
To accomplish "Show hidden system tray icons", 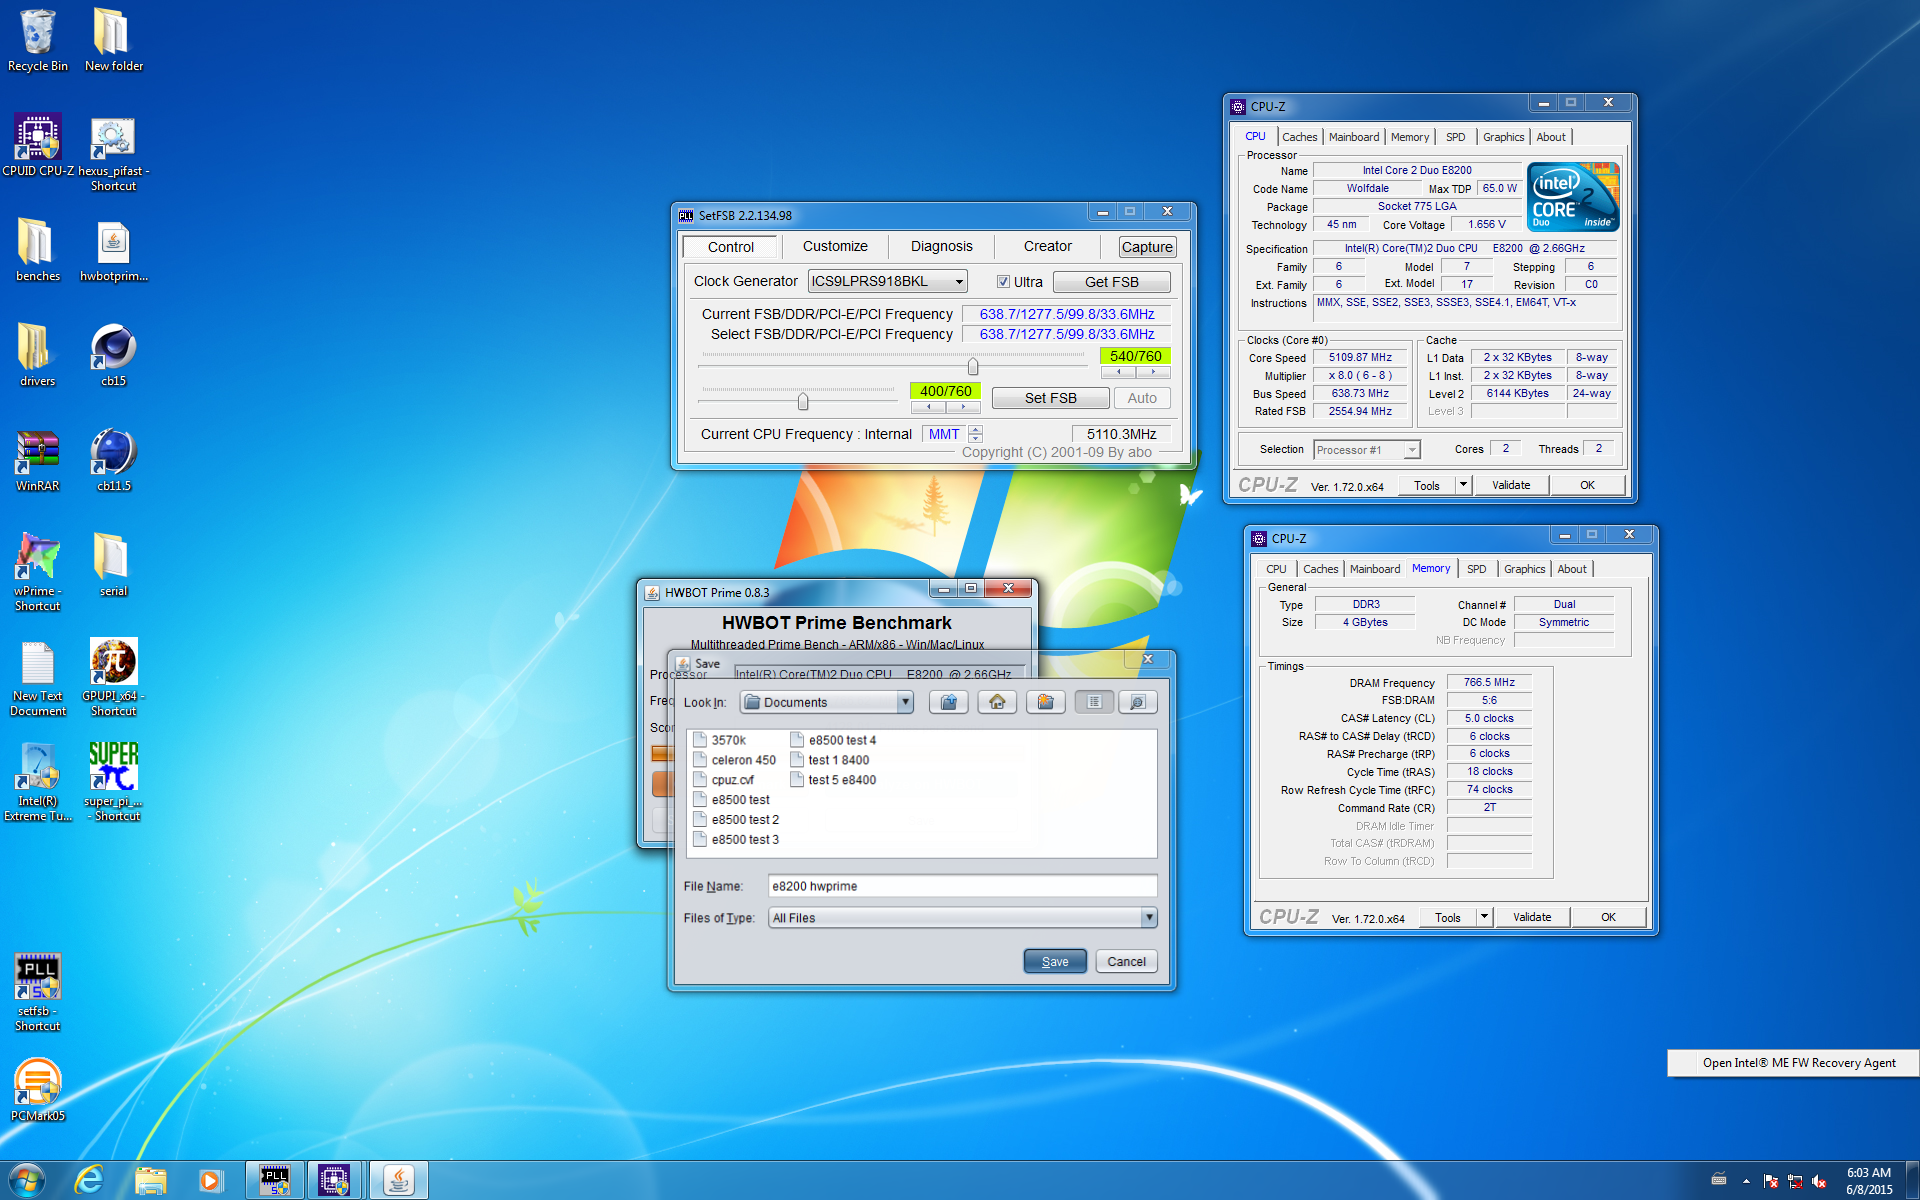I will pyautogui.click(x=1746, y=1181).
